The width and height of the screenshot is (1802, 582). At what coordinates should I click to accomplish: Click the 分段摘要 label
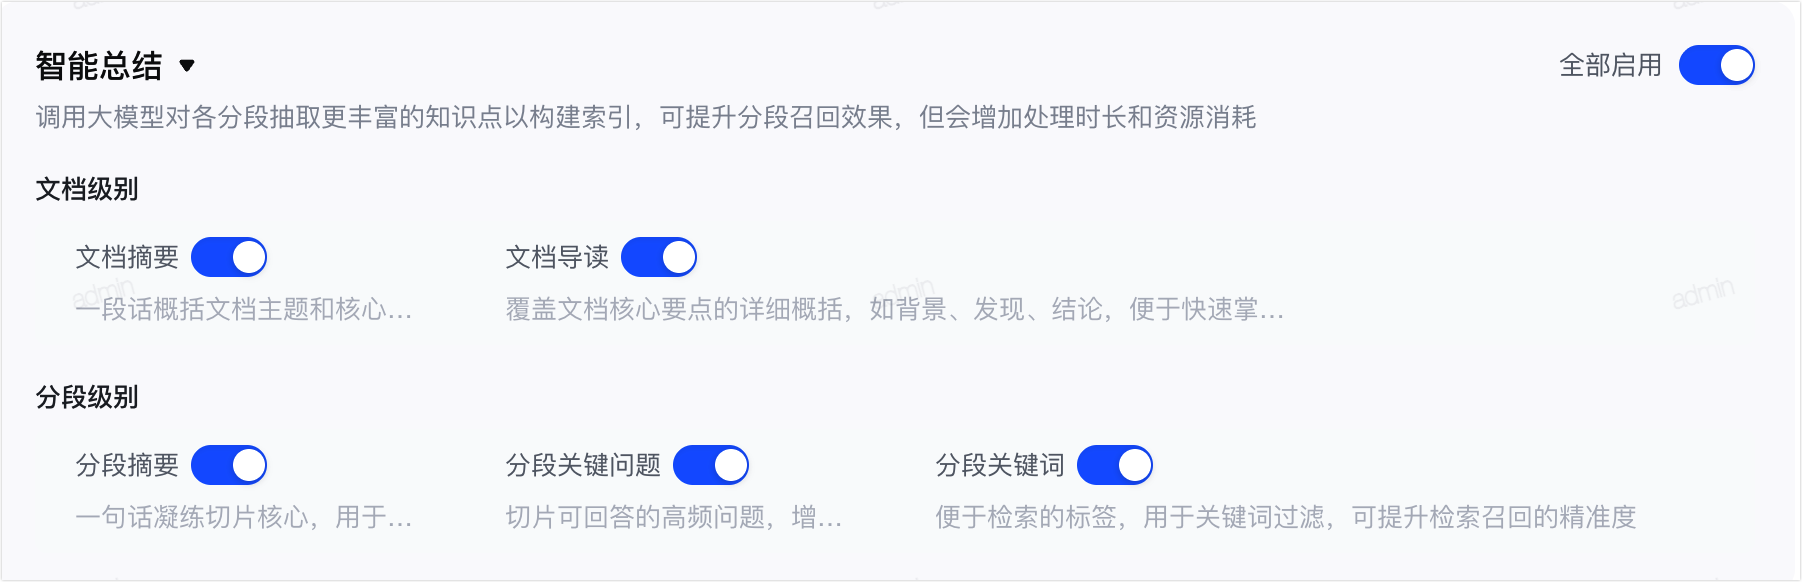point(127,465)
